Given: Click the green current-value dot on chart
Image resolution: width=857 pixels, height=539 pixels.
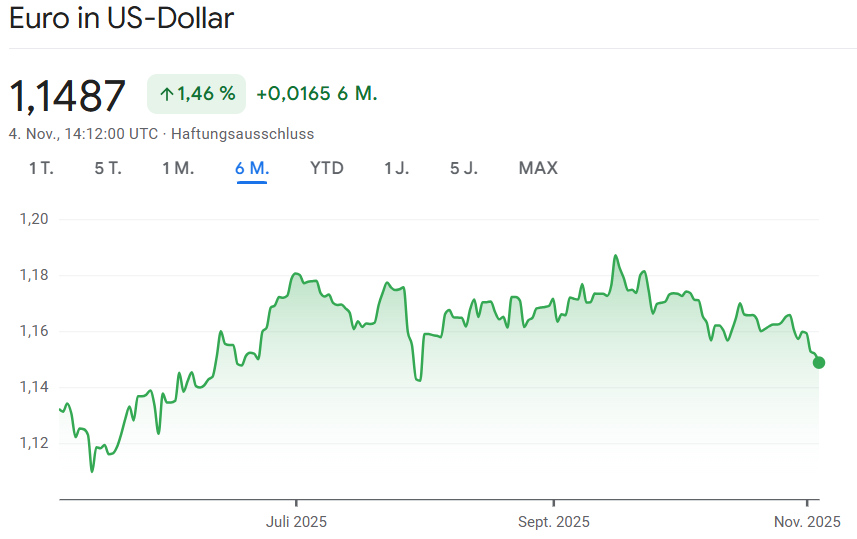Looking at the screenshot, I should (819, 362).
